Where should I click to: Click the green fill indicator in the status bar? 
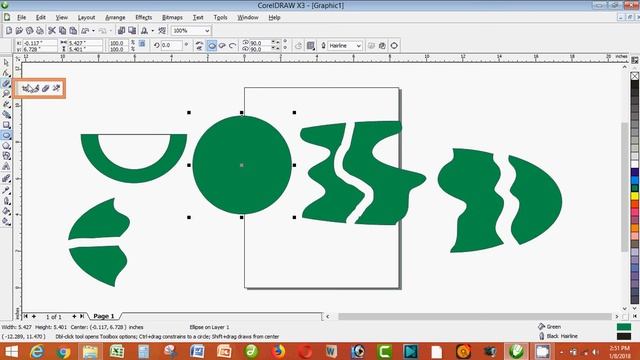[x=624, y=327]
